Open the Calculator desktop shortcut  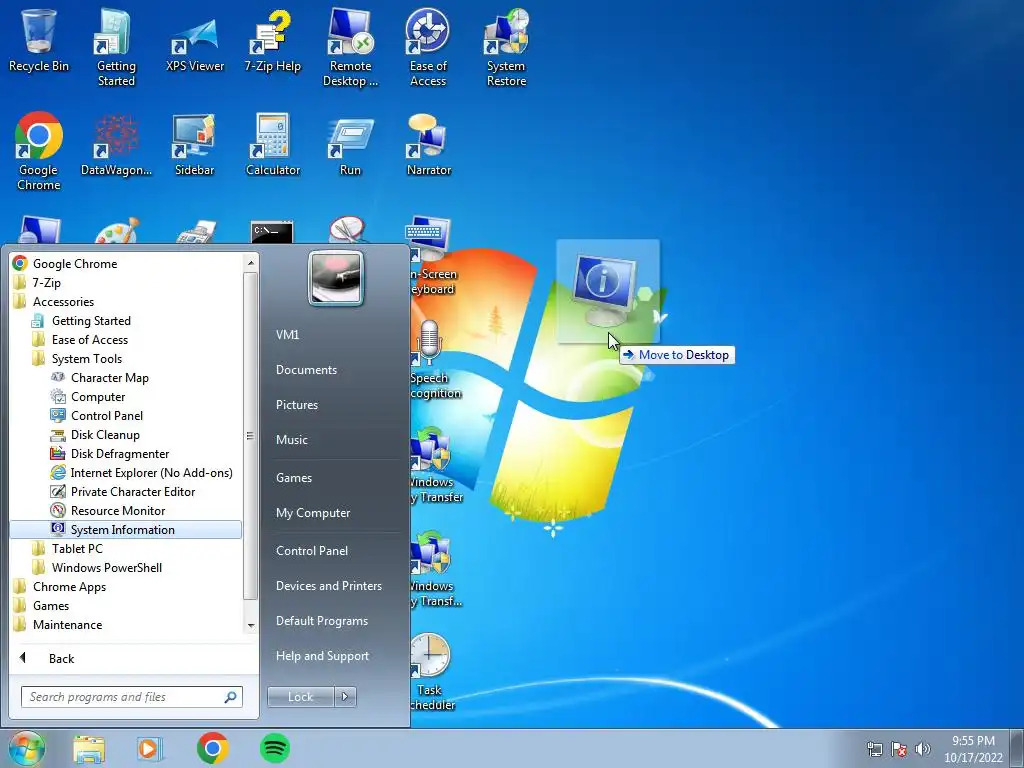click(272, 145)
